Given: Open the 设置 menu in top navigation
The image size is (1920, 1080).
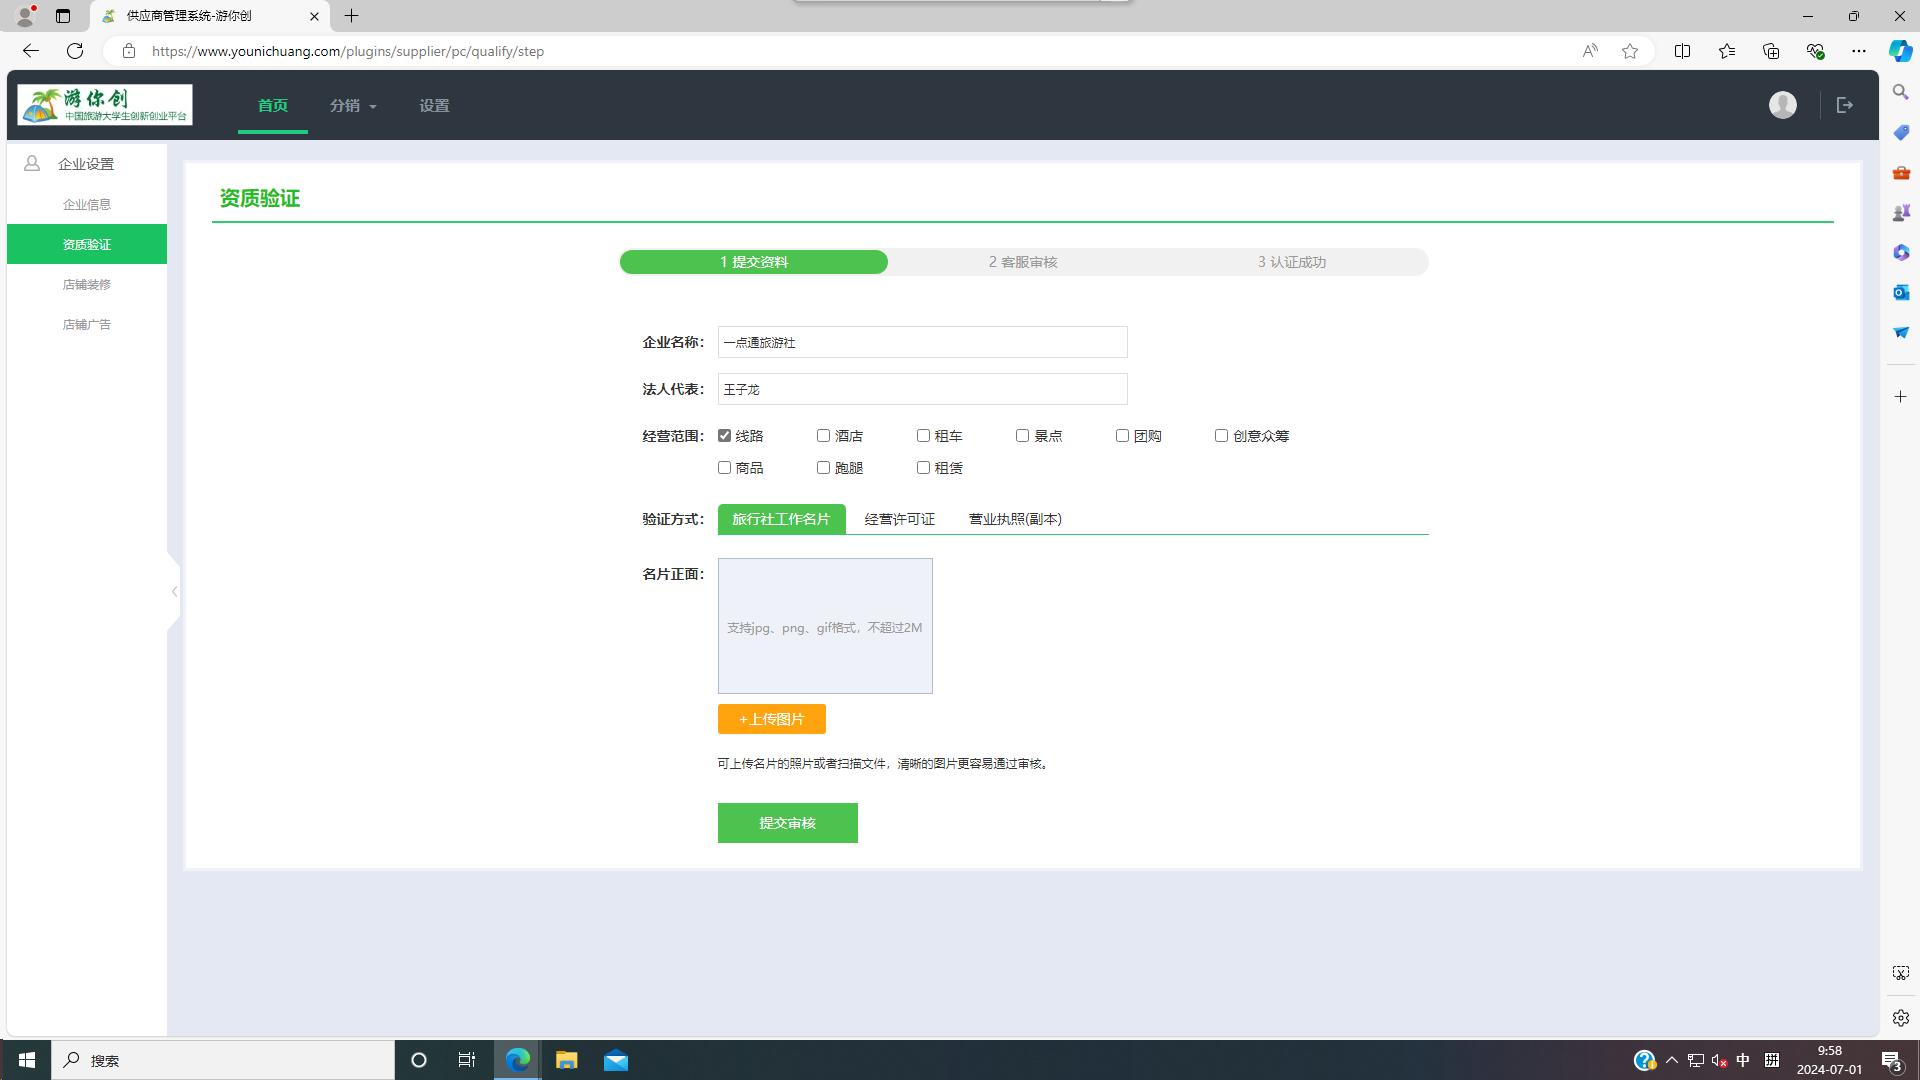Looking at the screenshot, I should coord(434,106).
